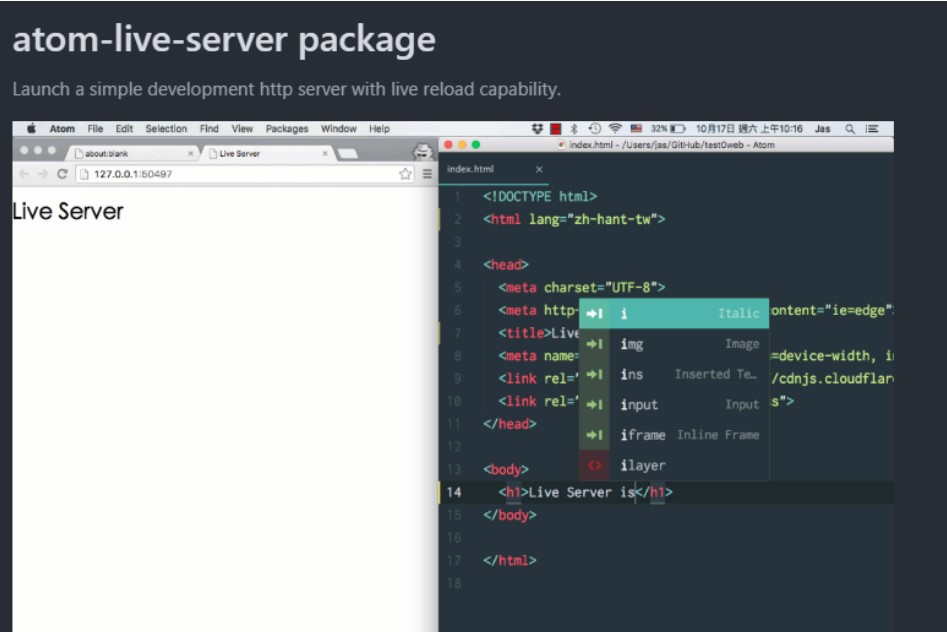The image size is (947, 632).
Task: Open the Find menu
Action: click(209, 129)
